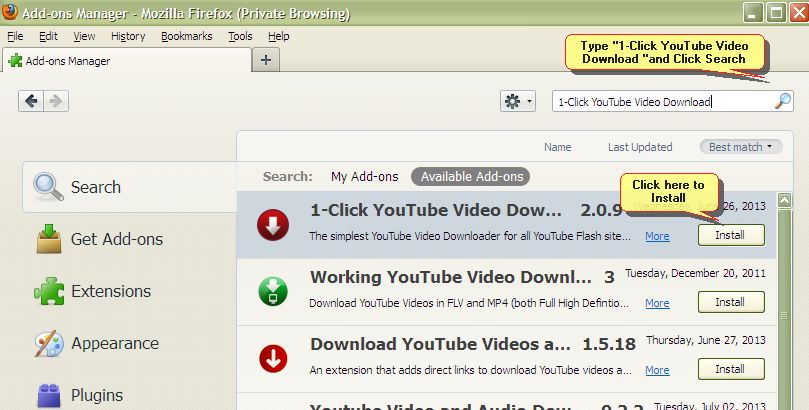The image size is (809, 410).
Task: Sort results by Name
Action: [x=557, y=147]
